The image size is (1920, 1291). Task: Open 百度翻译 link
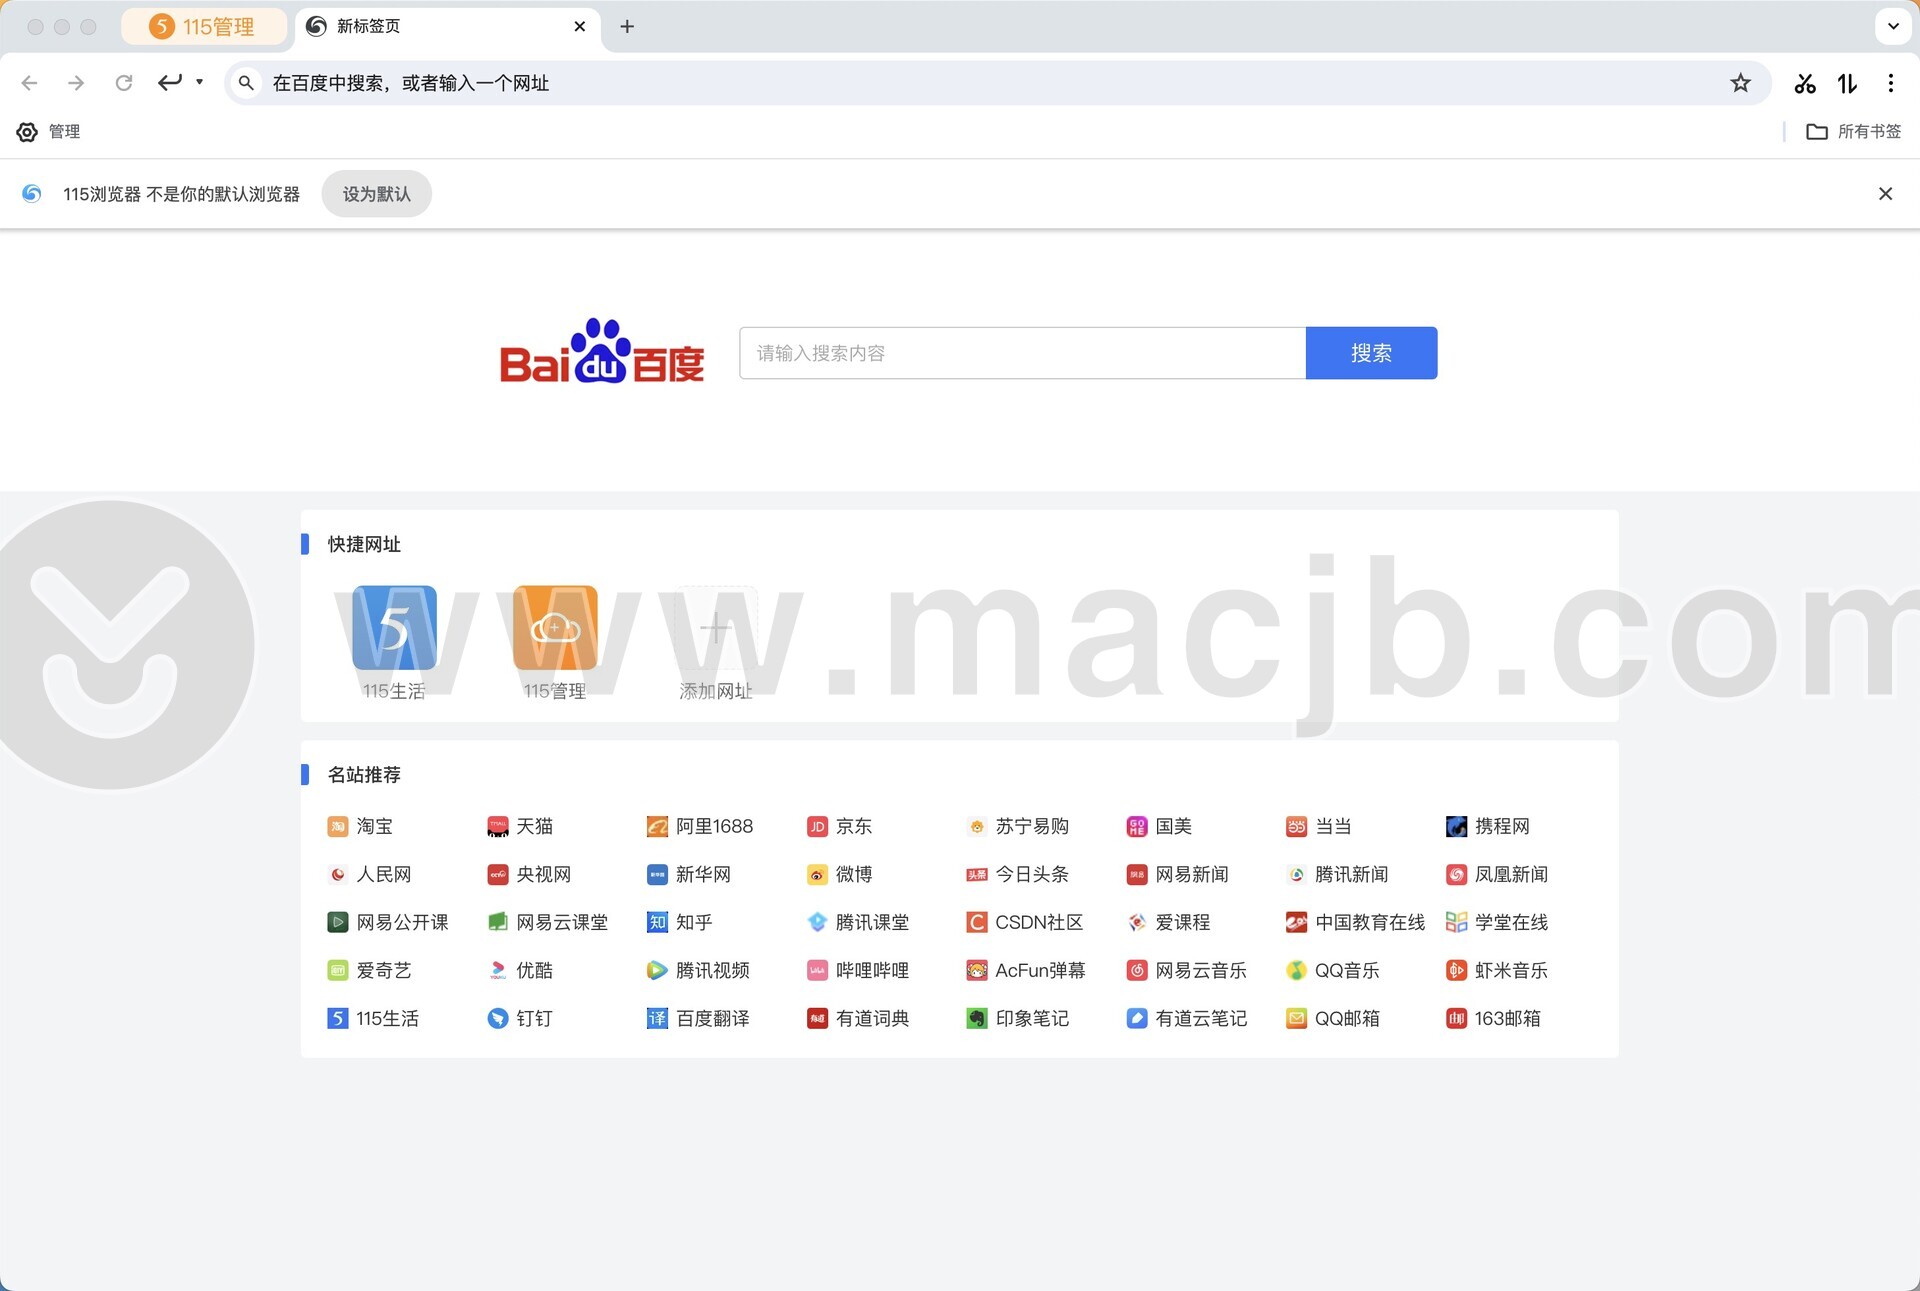(x=698, y=1018)
